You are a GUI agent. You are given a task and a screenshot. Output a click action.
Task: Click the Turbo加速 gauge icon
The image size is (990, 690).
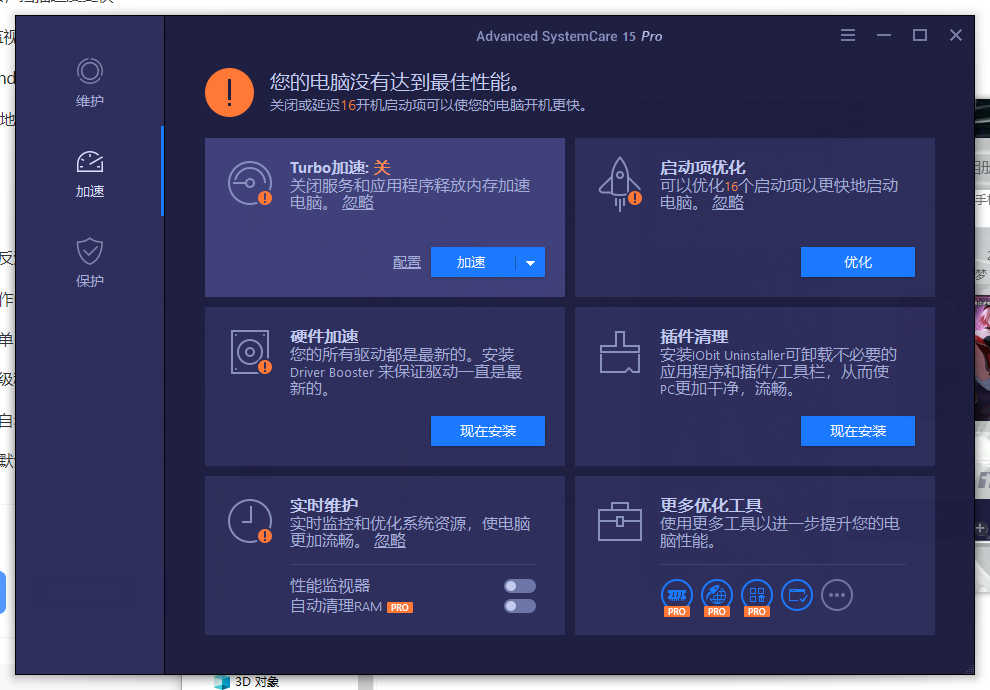point(249,182)
